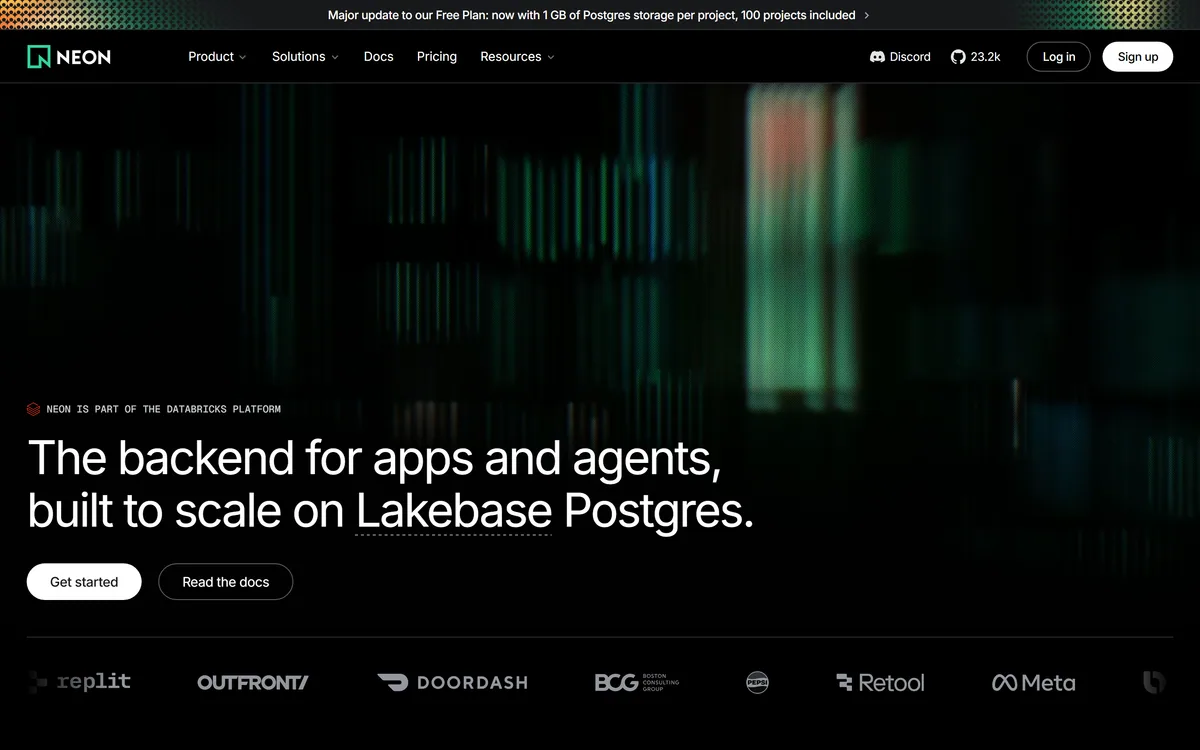Click the Neon logo icon
Image resolution: width=1200 pixels, height=750 pixels.
tap(38, 57)
